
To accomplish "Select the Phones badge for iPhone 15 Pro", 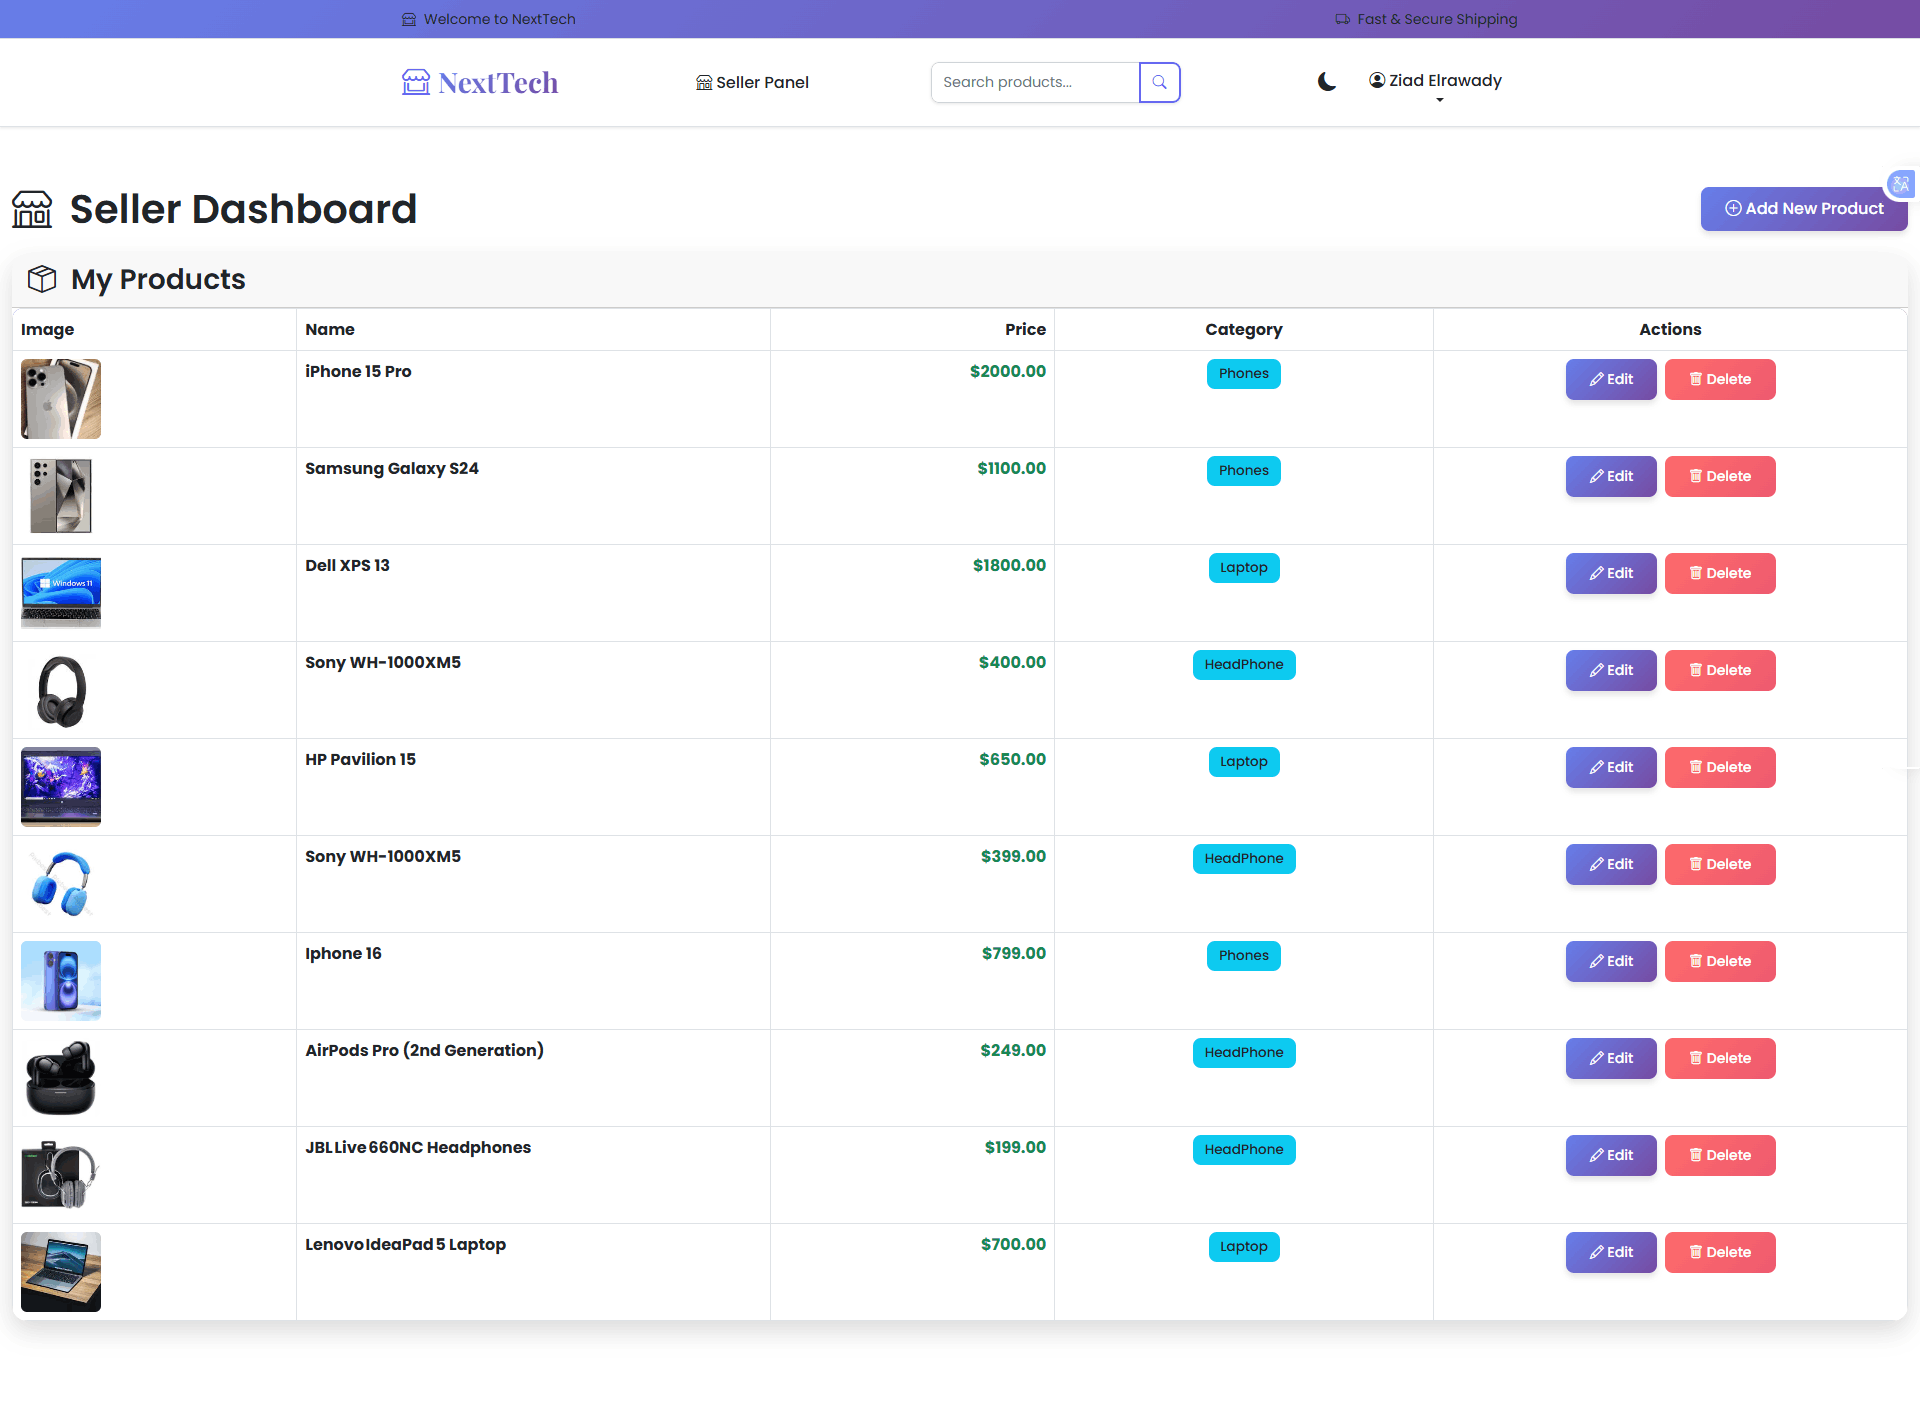I will click(1243, 373).
